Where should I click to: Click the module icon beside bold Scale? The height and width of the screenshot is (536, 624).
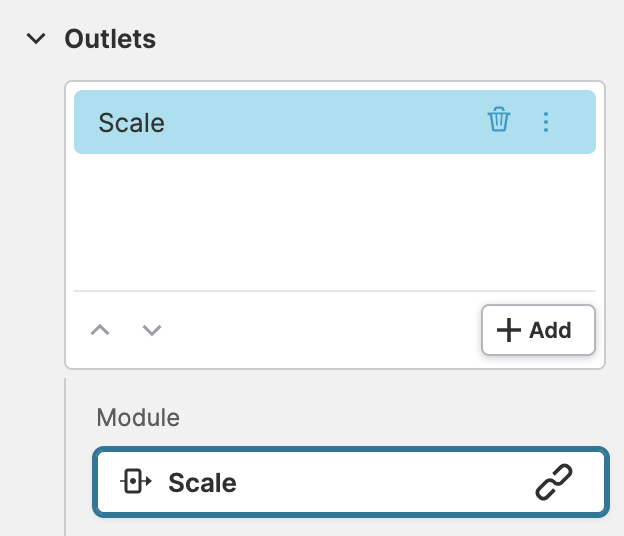point(135,483)
